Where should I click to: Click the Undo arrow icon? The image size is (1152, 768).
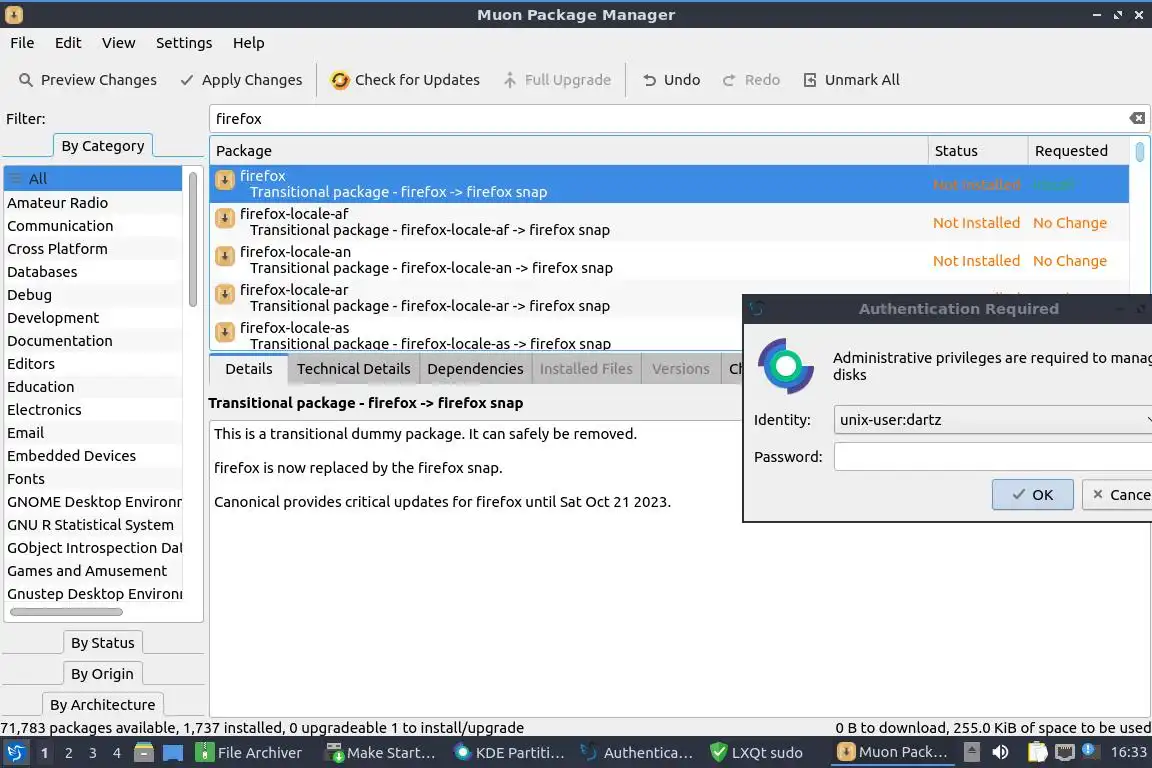pyautogui.click(x=649, y=80)
